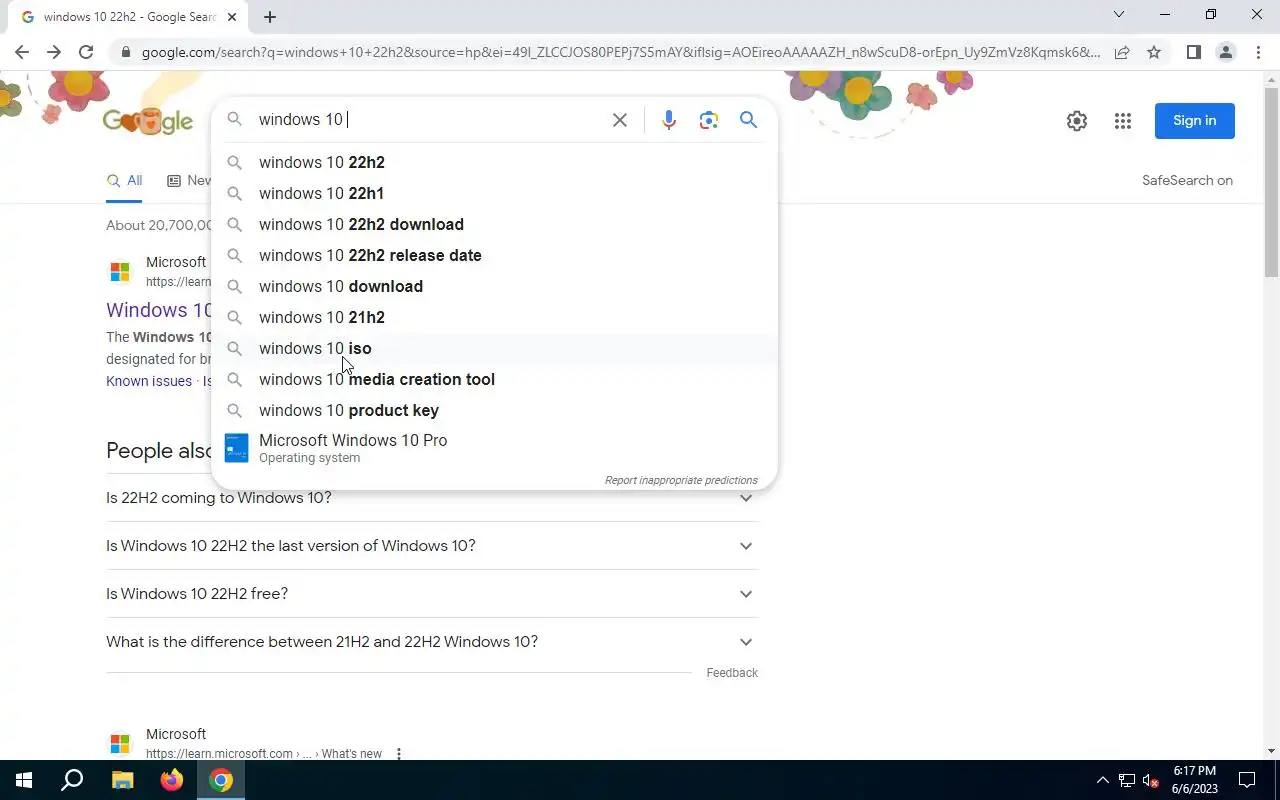Open the Chrome profile avatar icon
The width and height of the screenshot is (1280, 800).
click(1226, 52)
